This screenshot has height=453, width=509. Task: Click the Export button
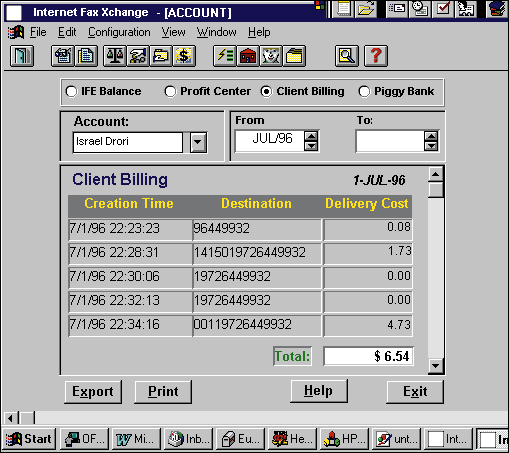pos(93,392)
